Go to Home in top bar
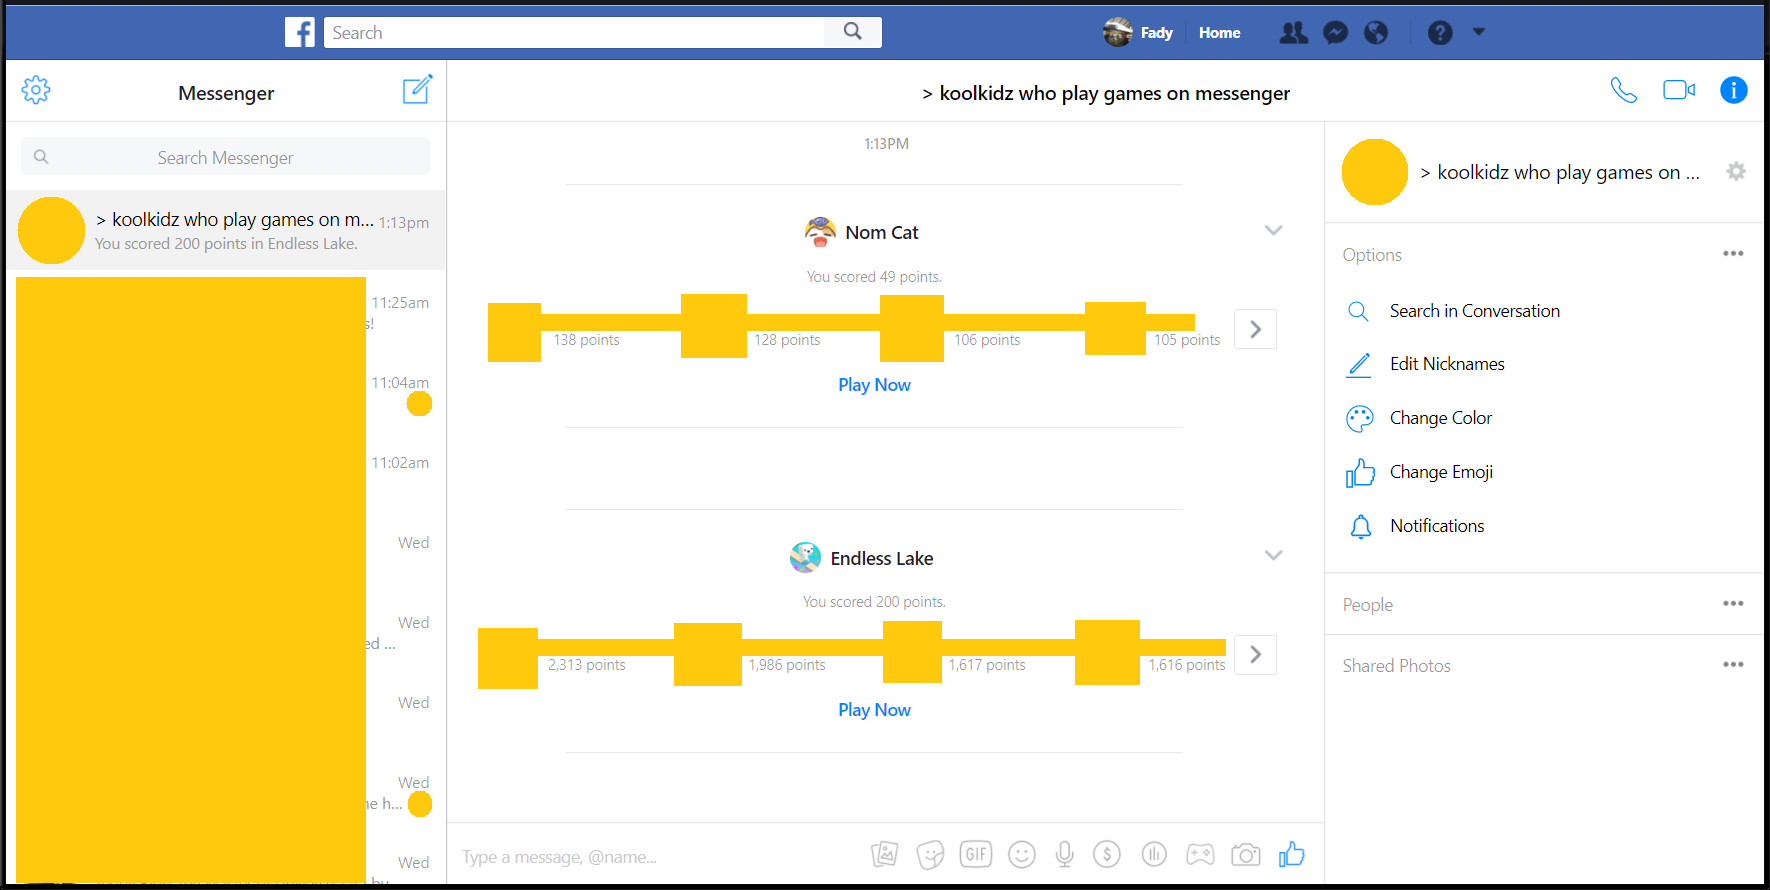The image size is (1770, 890). (1220, 33)
